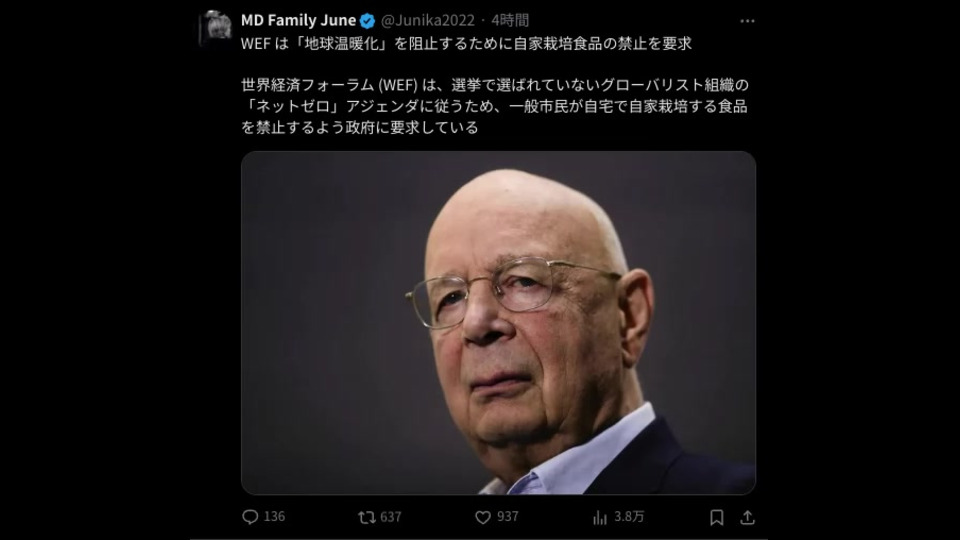
Task: Open the attached photo of the man in glasses
Action: tap(498, 323)
